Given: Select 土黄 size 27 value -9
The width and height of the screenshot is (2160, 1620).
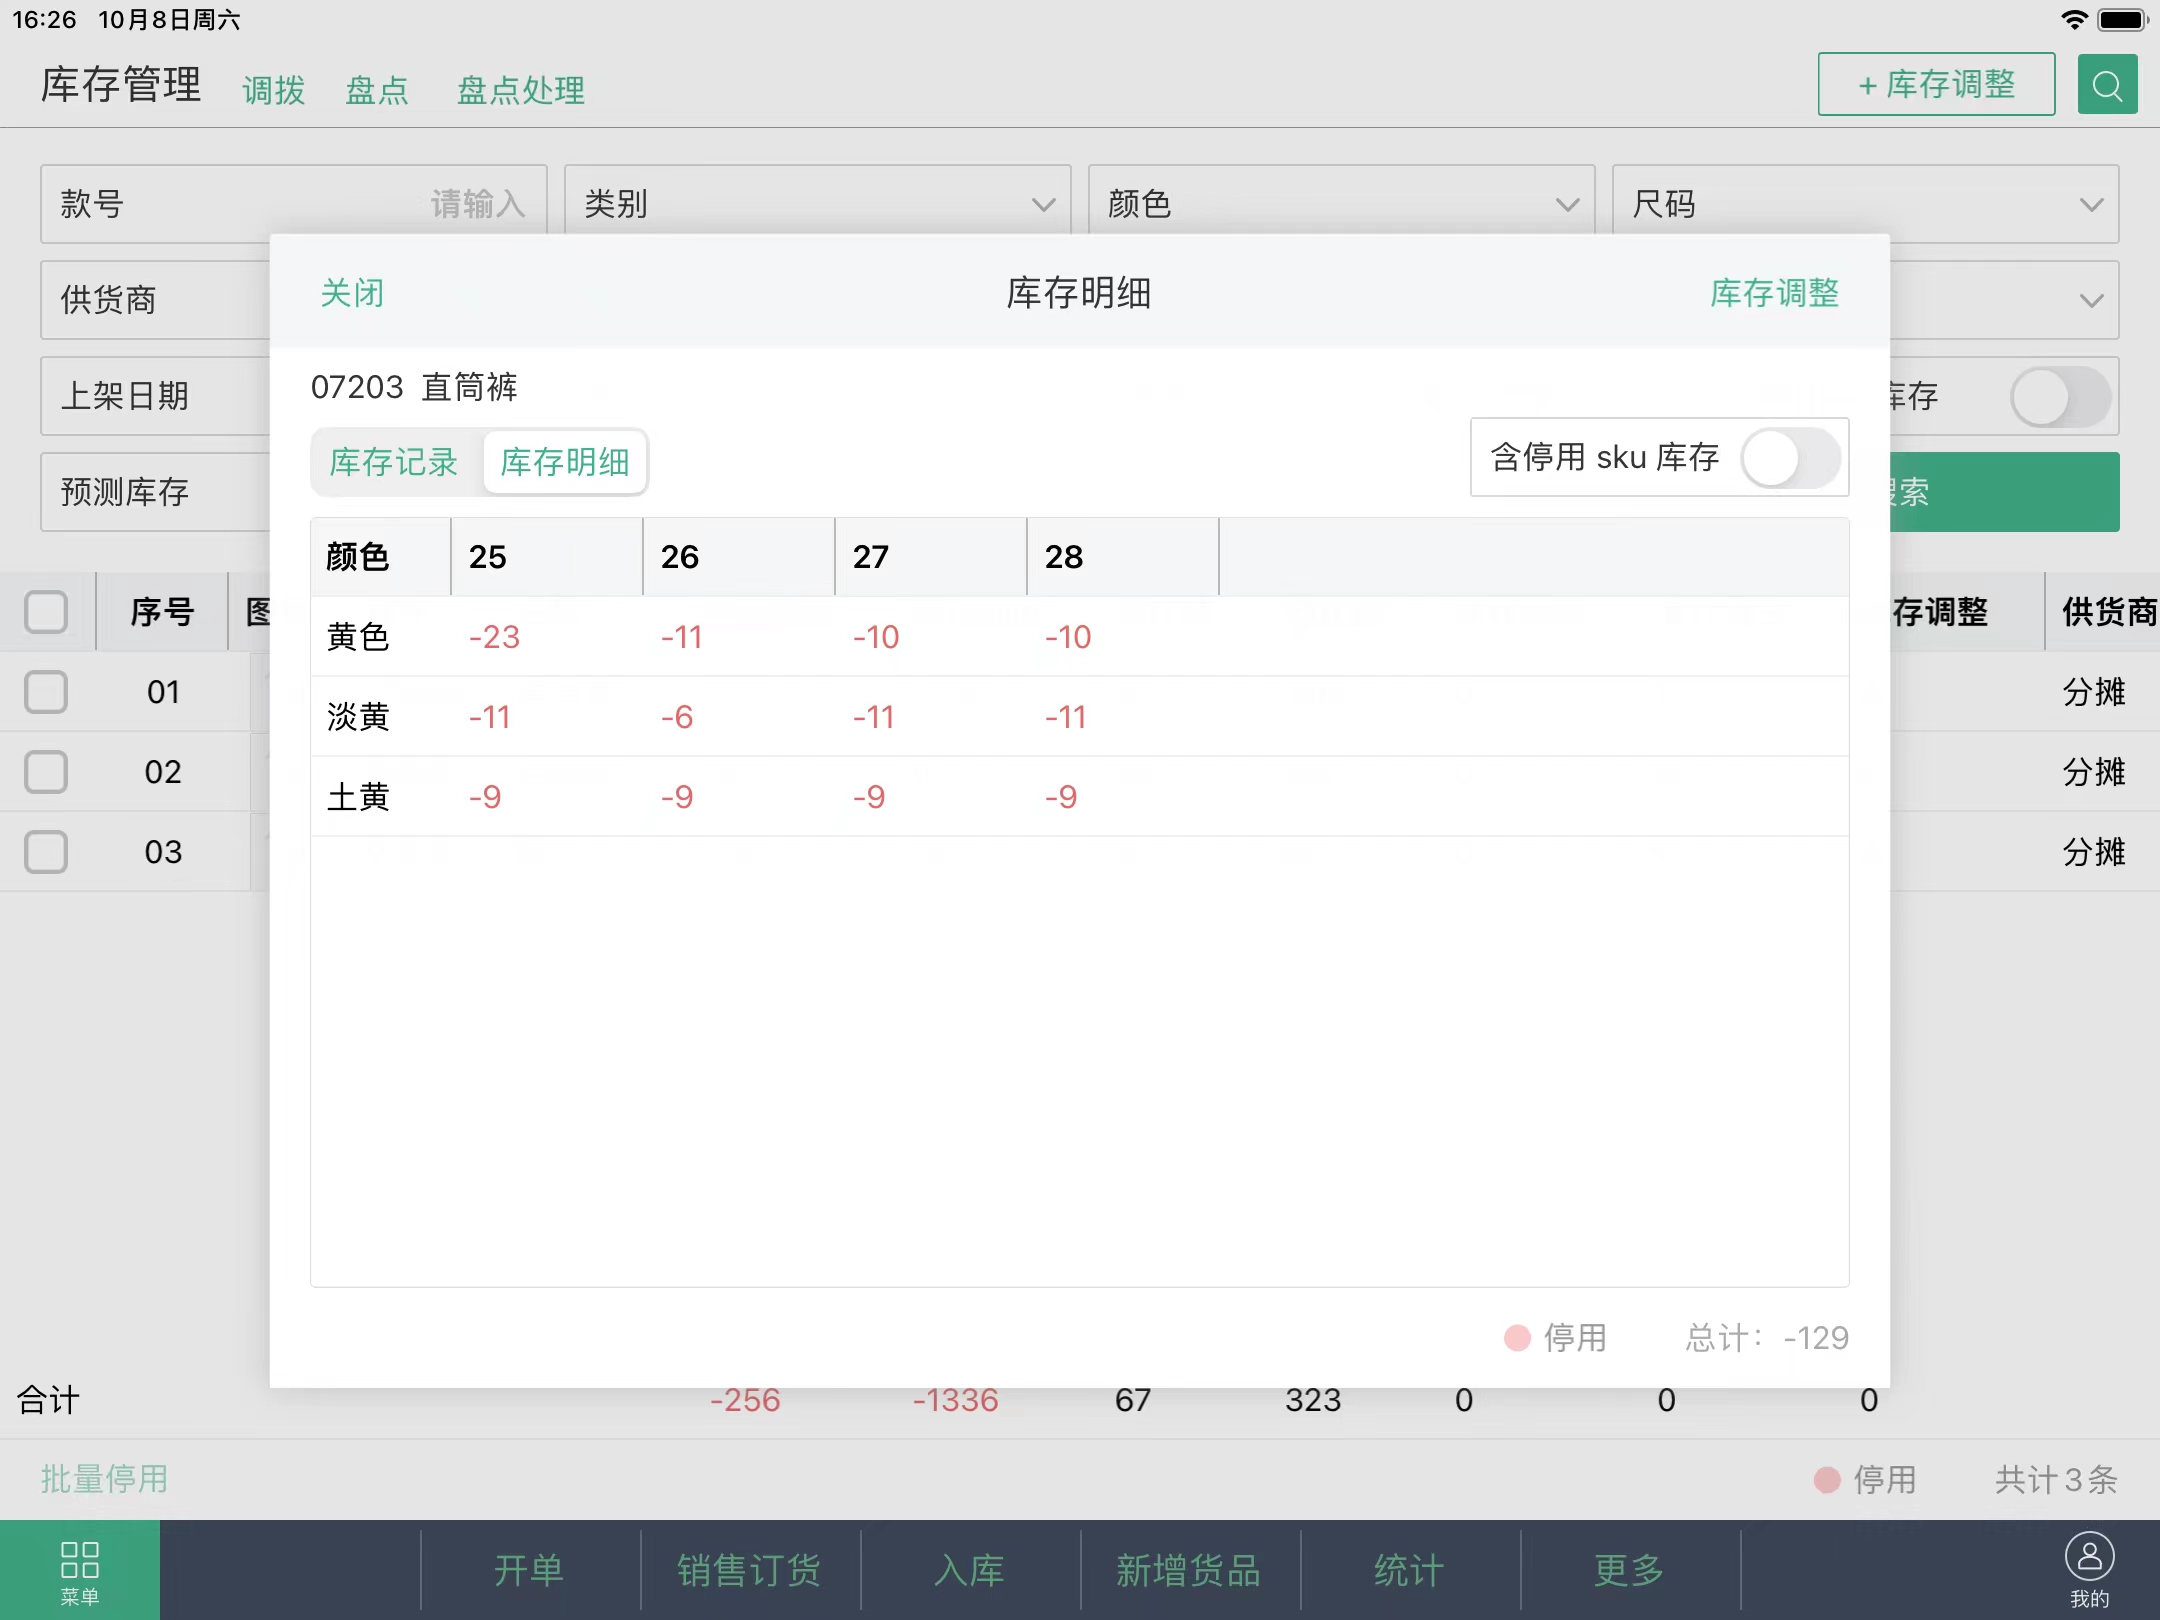Looking at the screenshot, I should tap(869, 797).
